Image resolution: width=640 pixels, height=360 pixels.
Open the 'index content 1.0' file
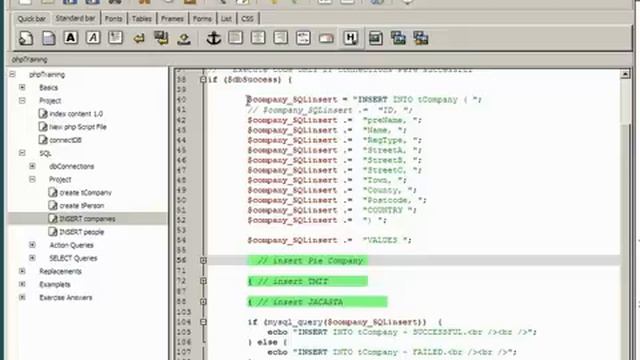(76, 114)
